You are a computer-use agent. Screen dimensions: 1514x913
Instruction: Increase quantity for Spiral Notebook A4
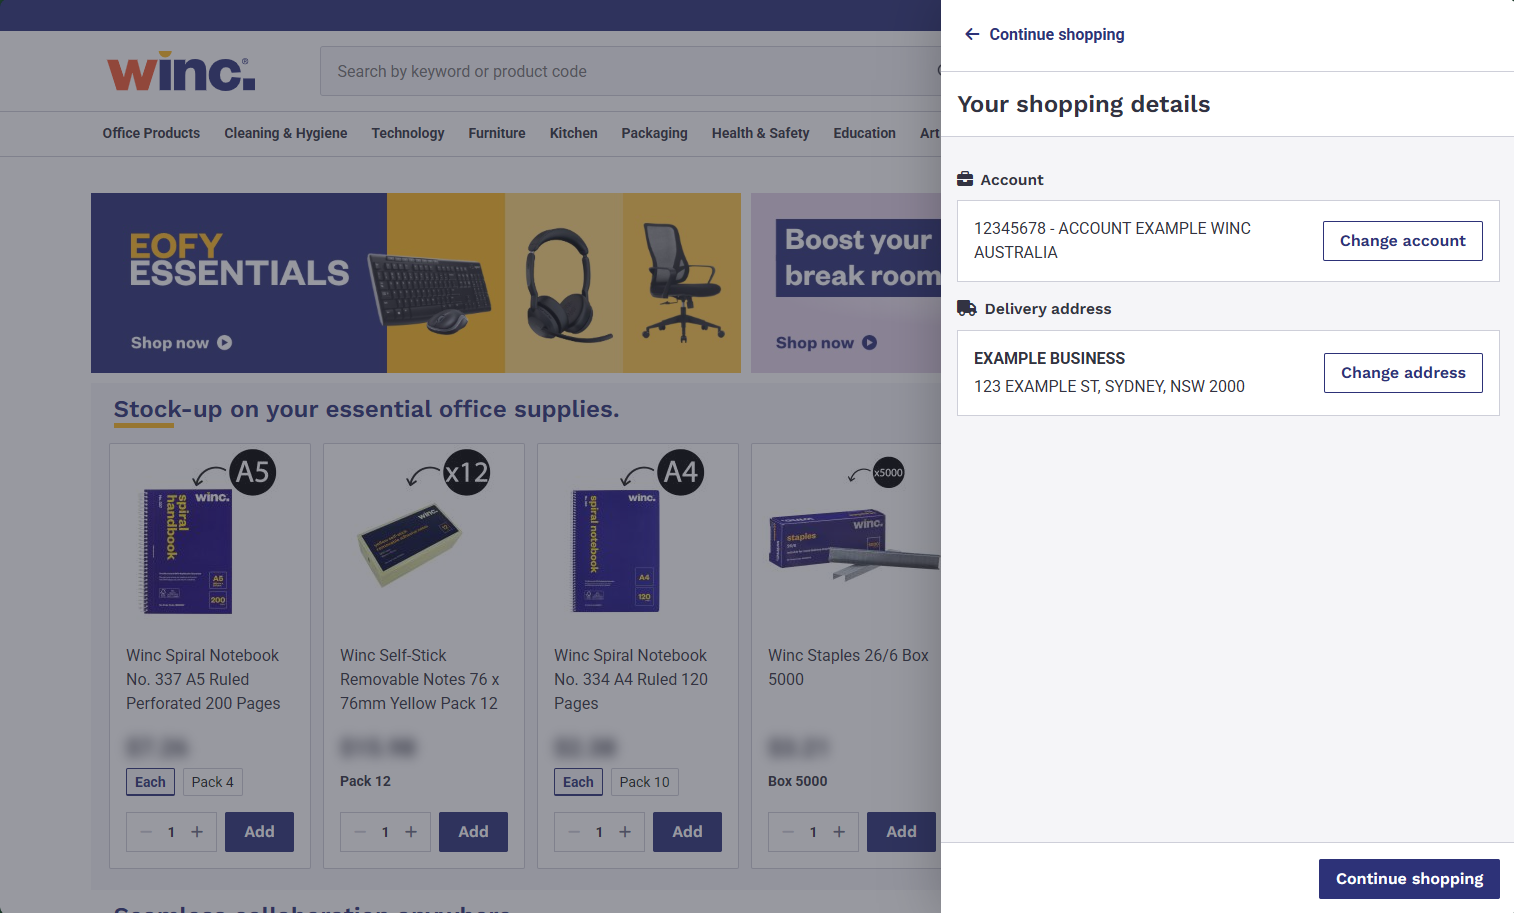click(x=625, y=832)
